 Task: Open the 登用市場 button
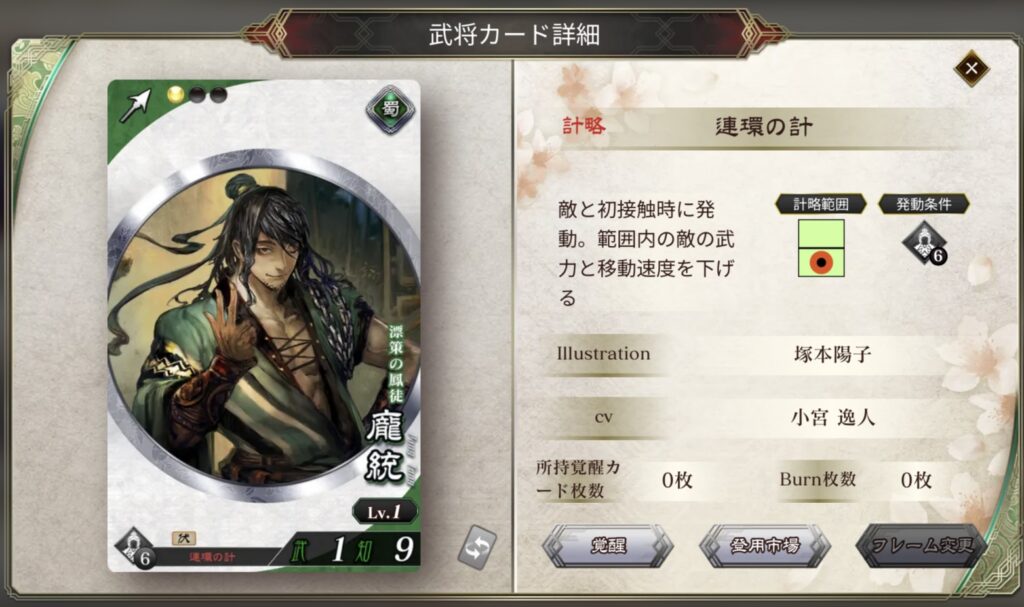[x=765, y=545]
